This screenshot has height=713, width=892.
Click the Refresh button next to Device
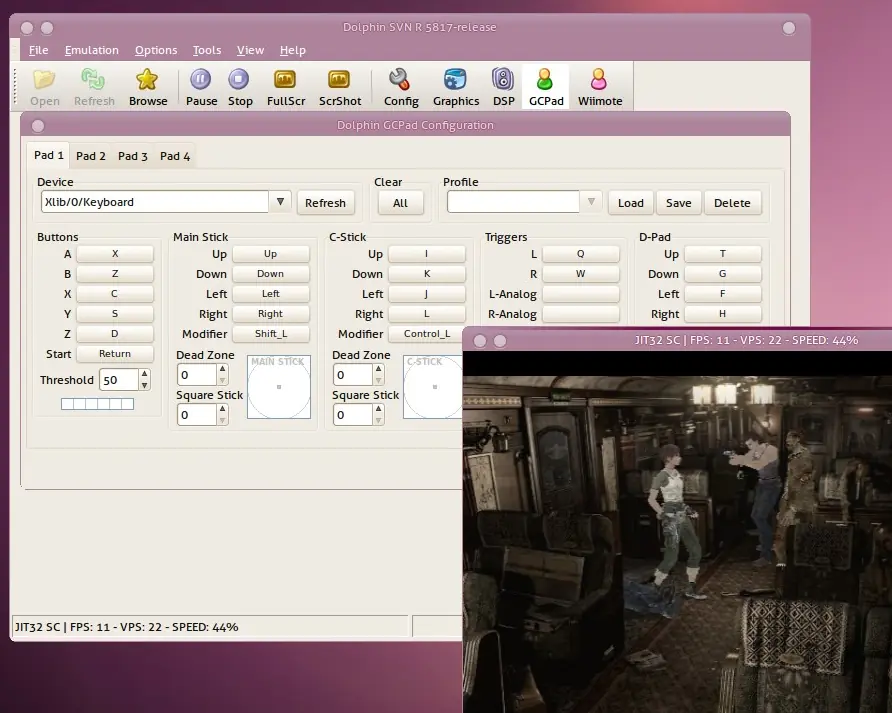[325, 203]
